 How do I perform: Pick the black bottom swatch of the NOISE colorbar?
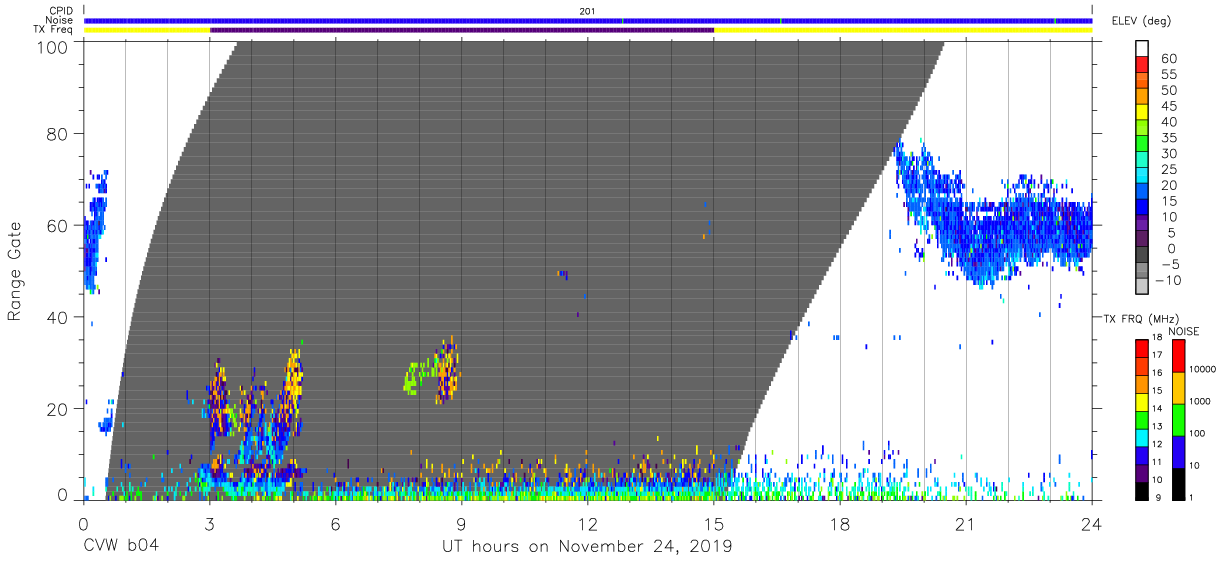click(x=1177, y=482)
